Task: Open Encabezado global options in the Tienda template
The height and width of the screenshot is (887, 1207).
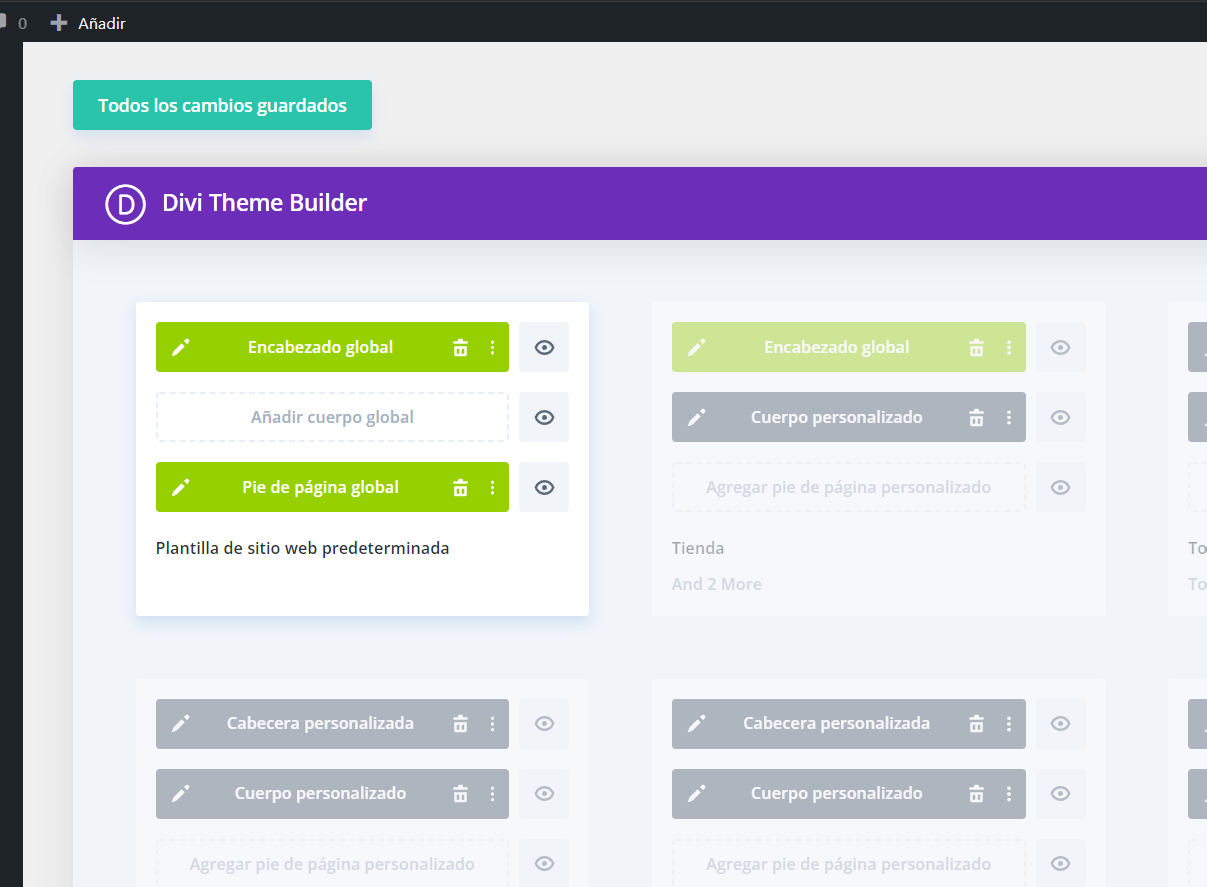Action: [1008, 347]
